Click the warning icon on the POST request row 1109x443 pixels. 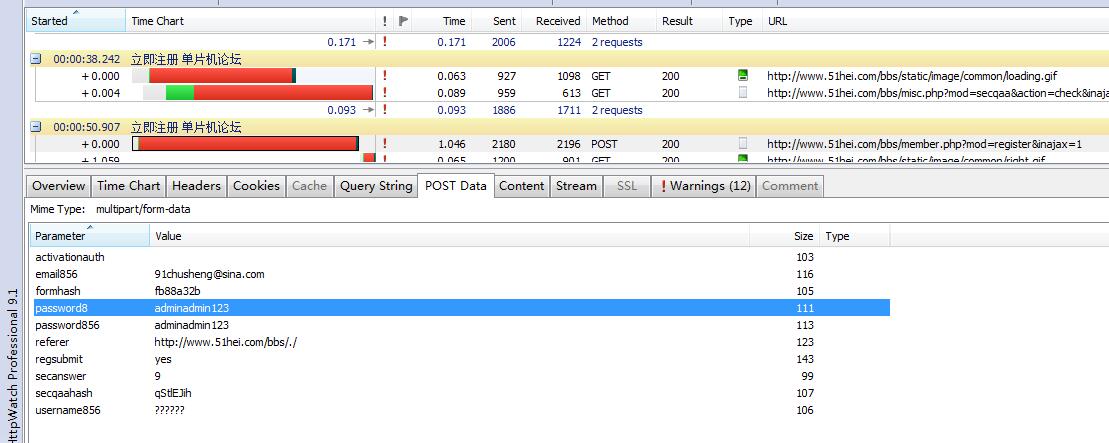point(384,144)
